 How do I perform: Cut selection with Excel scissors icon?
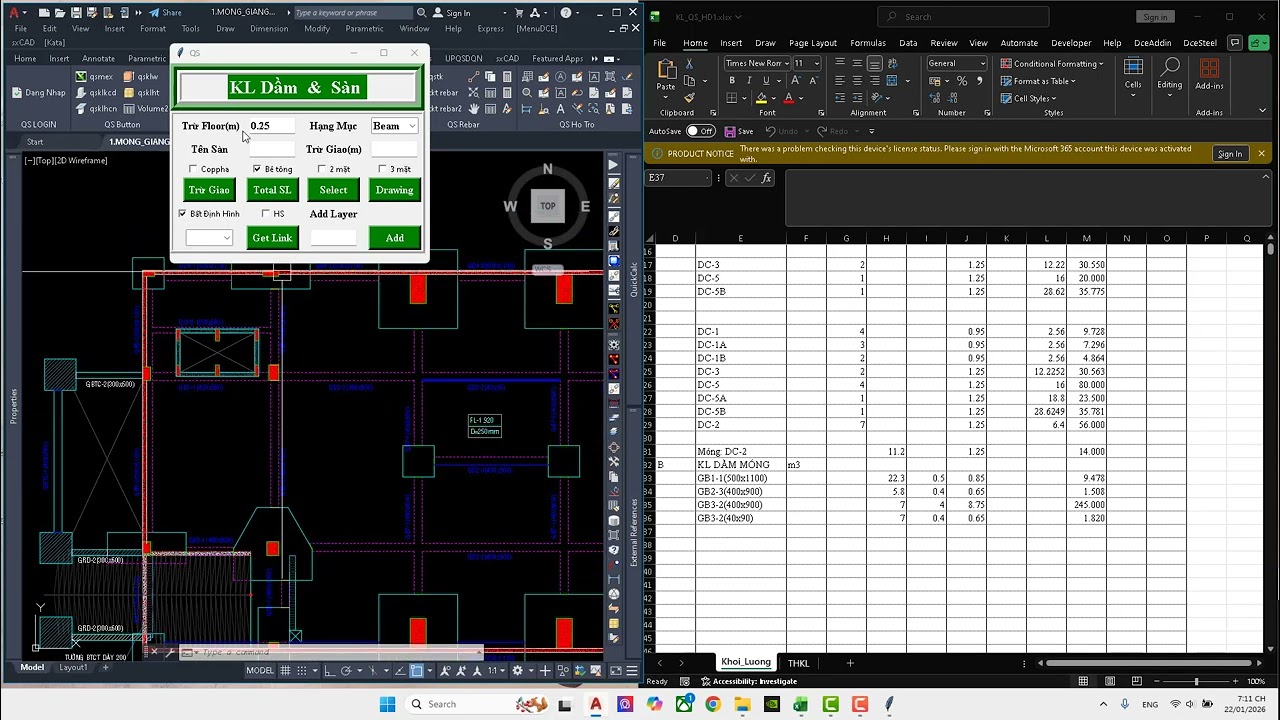tap(690, 64)
